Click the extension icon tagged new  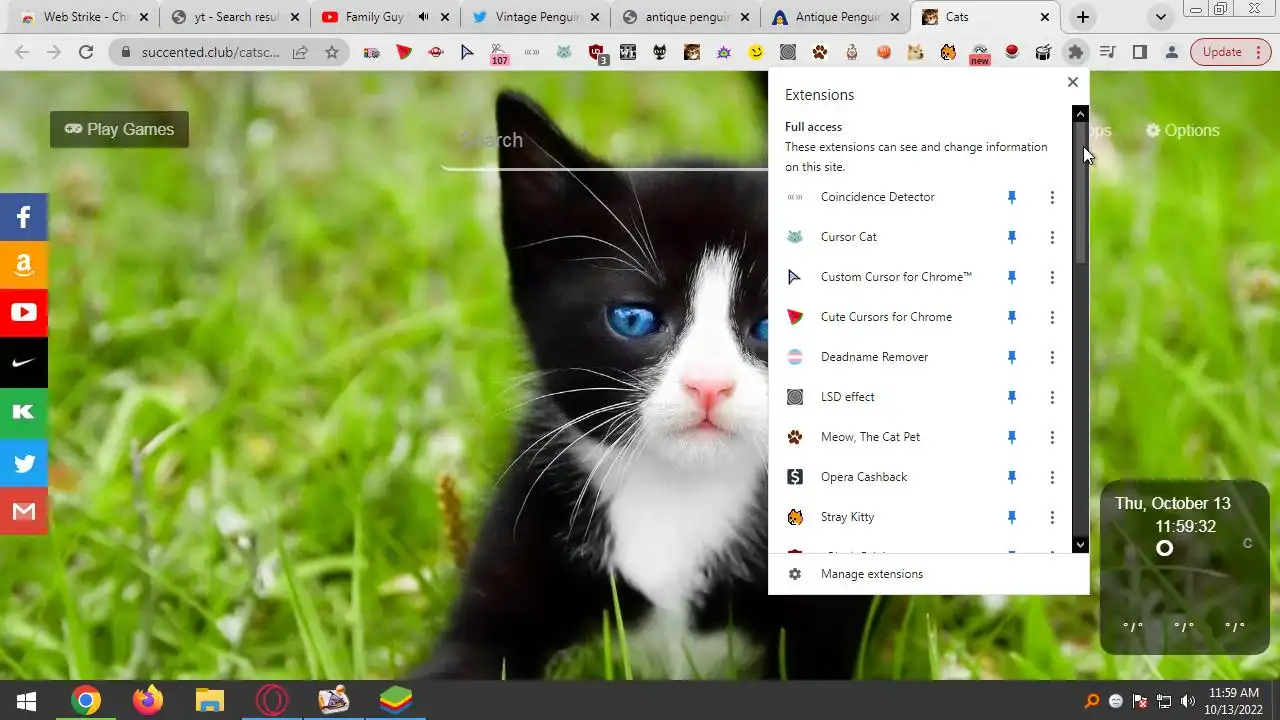980,54
